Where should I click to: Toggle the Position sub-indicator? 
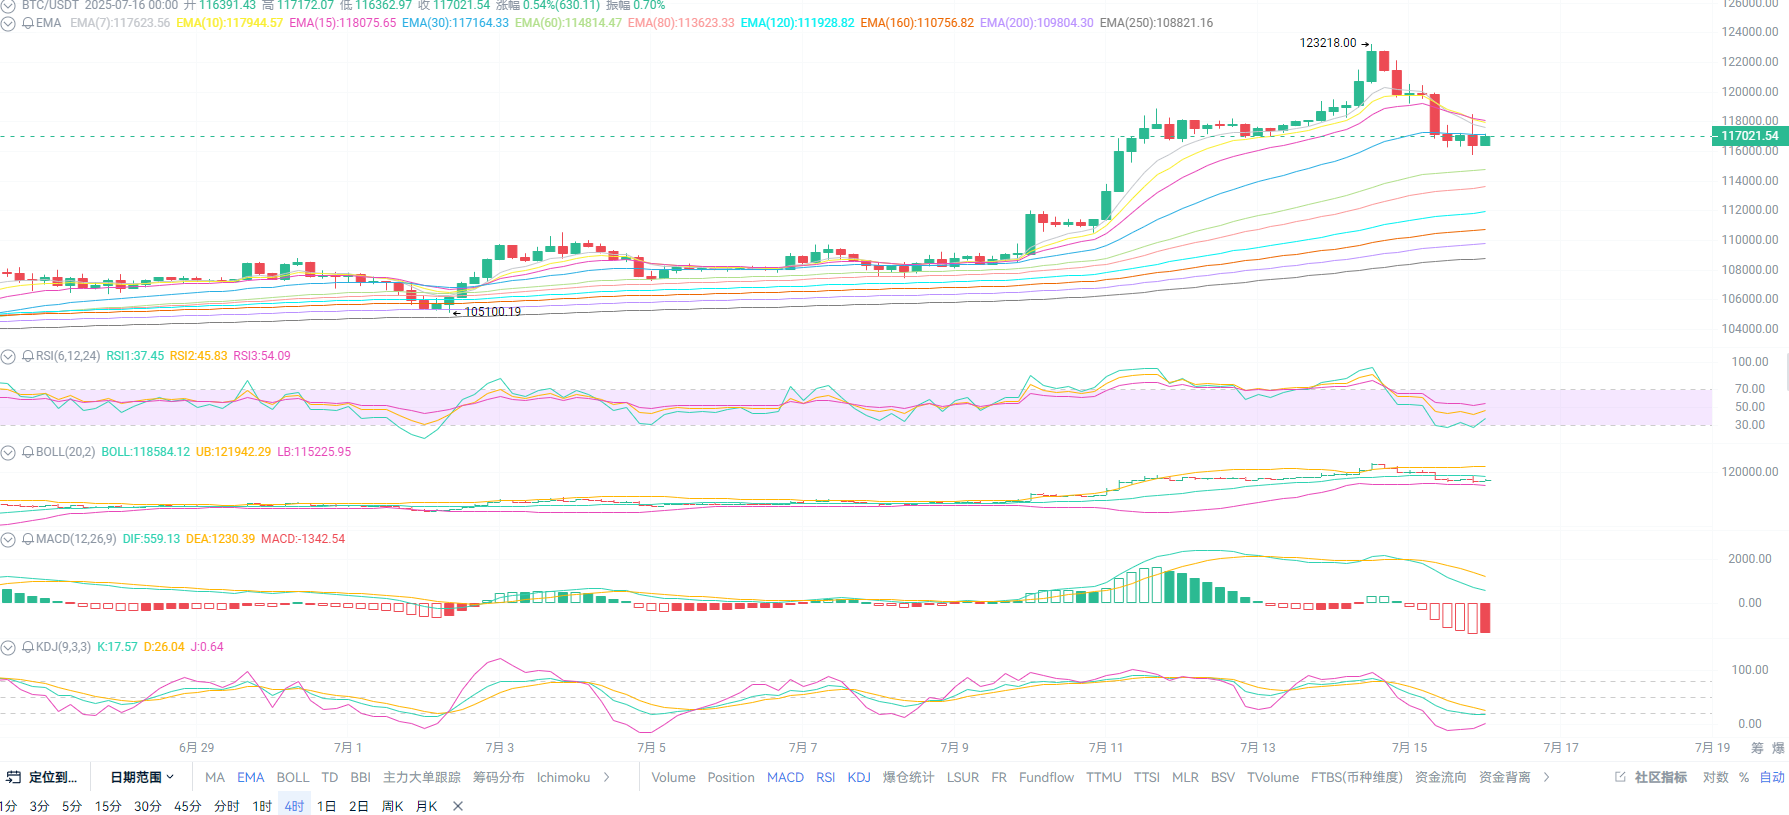tap(731, 777)
